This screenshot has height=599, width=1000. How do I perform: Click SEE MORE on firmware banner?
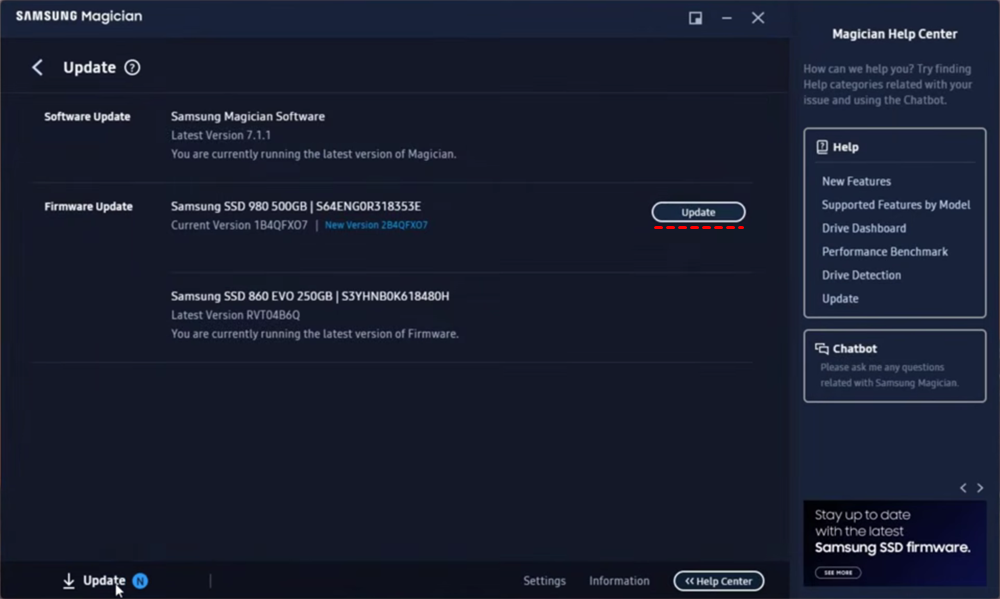[838, 573]
